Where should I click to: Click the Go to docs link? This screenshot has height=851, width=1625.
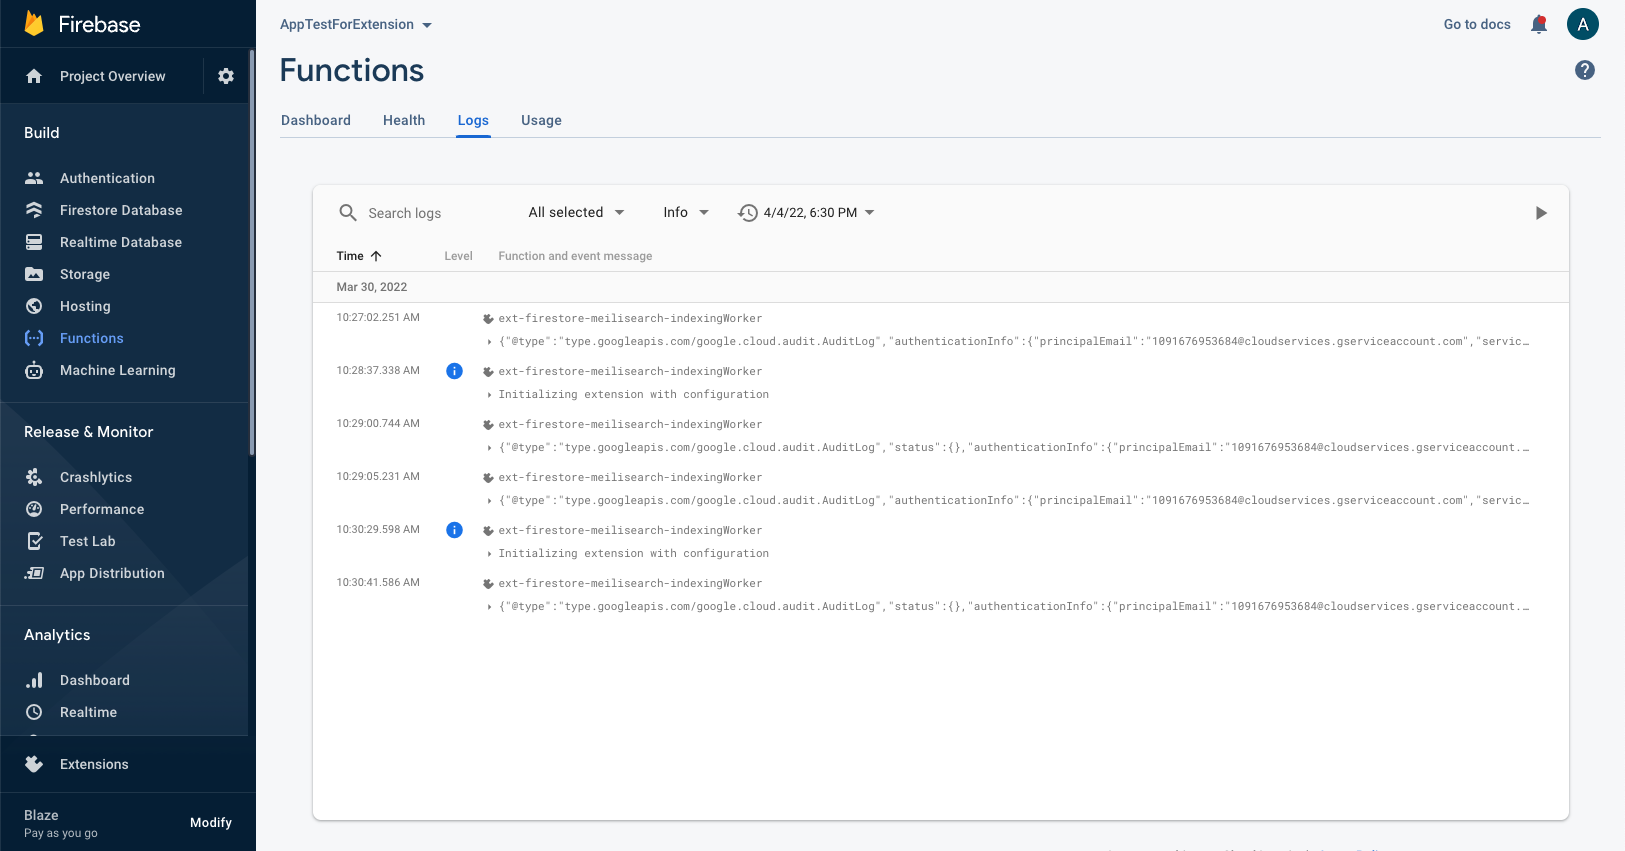click(1477, 24)
